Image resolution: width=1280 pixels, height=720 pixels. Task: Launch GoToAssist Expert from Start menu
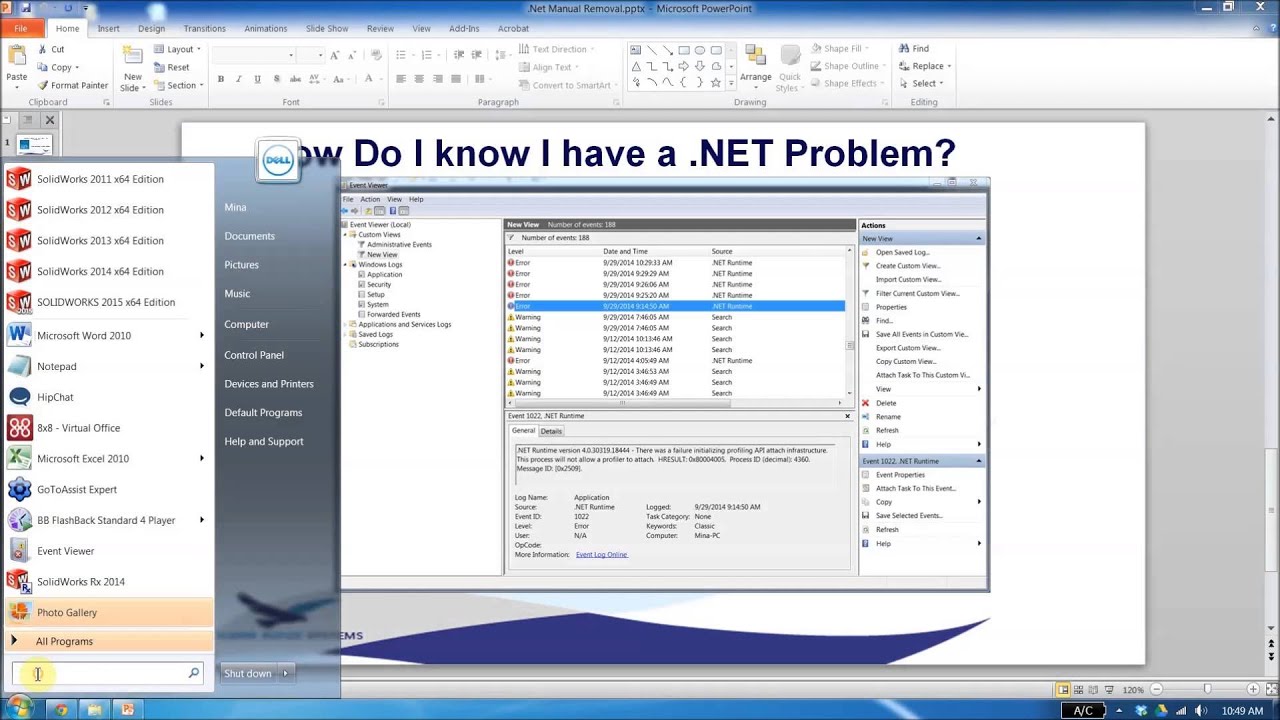click(108, 489)
